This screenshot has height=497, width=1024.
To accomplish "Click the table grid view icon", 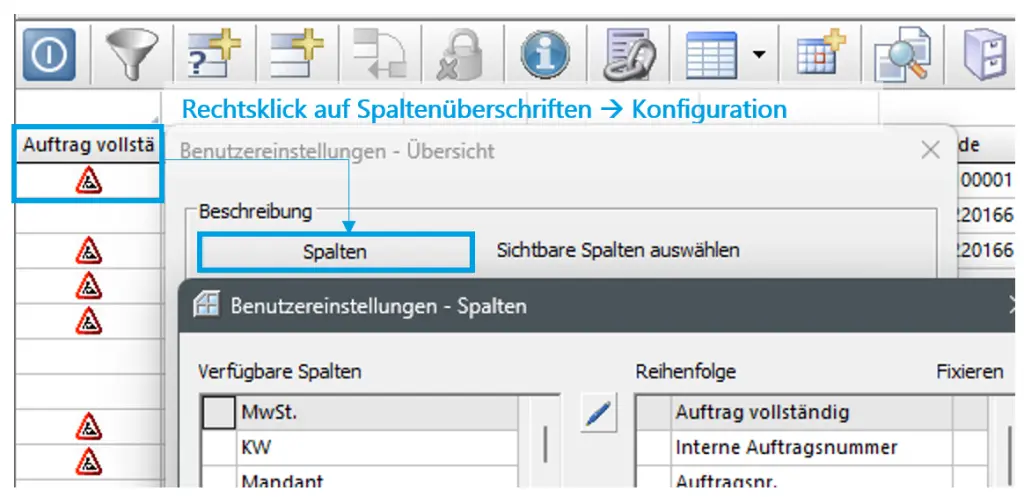I will tap(711, 56).
